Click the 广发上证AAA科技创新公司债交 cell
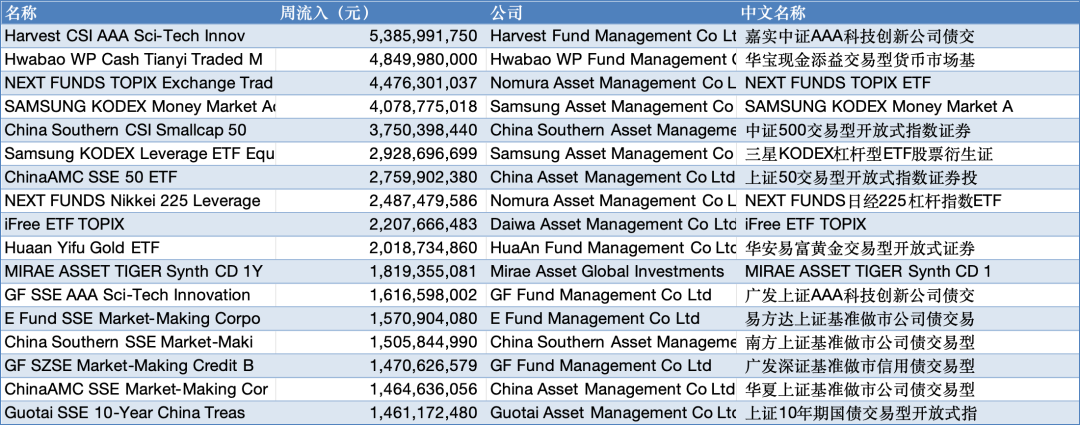The image size is (1080, 425). [908, 296]
